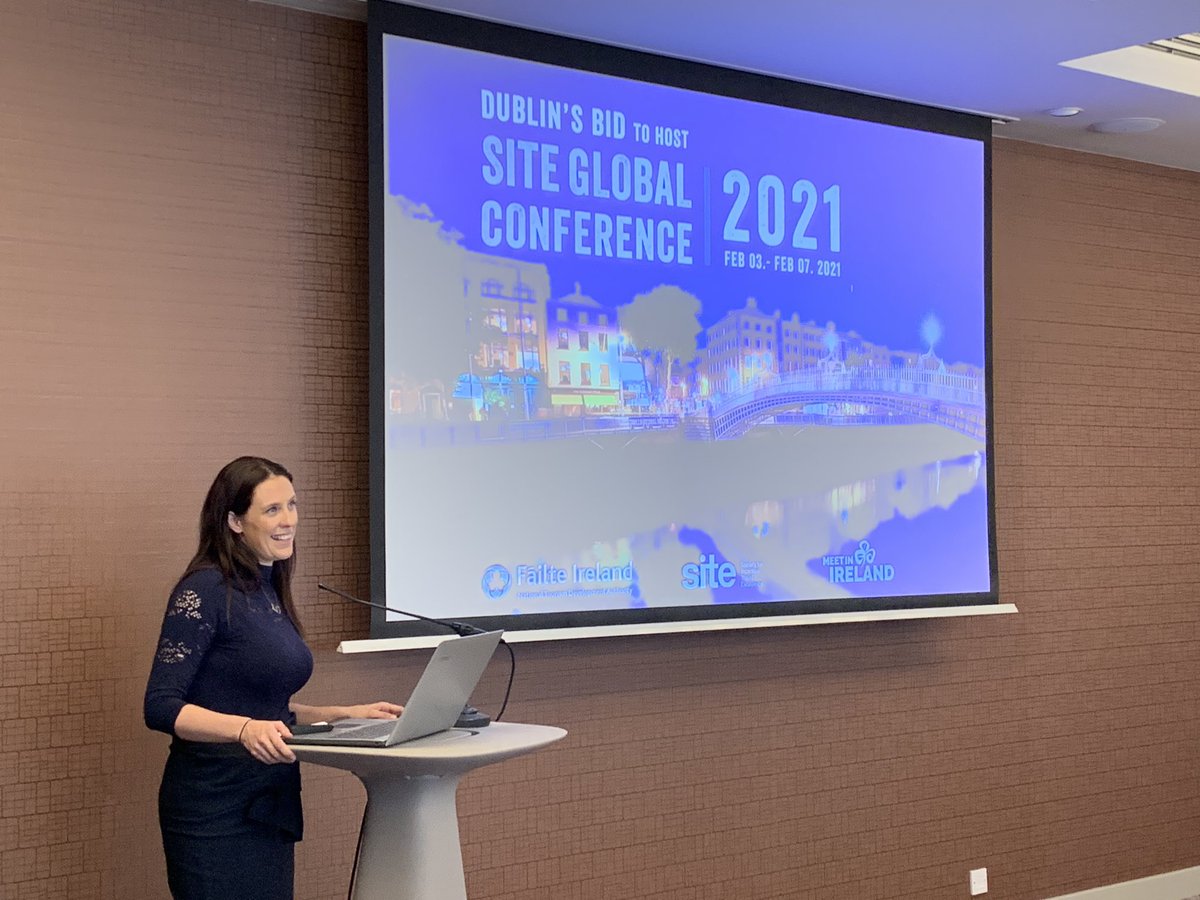Click the "DUBLIN'S BID" heading text on the slide
This screenshot has height=900, width=1200.
pos(552,112)
